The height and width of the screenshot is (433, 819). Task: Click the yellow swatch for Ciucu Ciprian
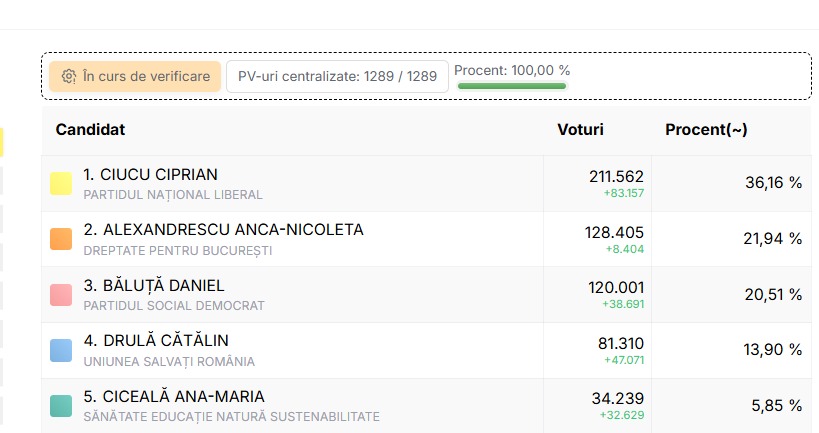tap(61, 183)
